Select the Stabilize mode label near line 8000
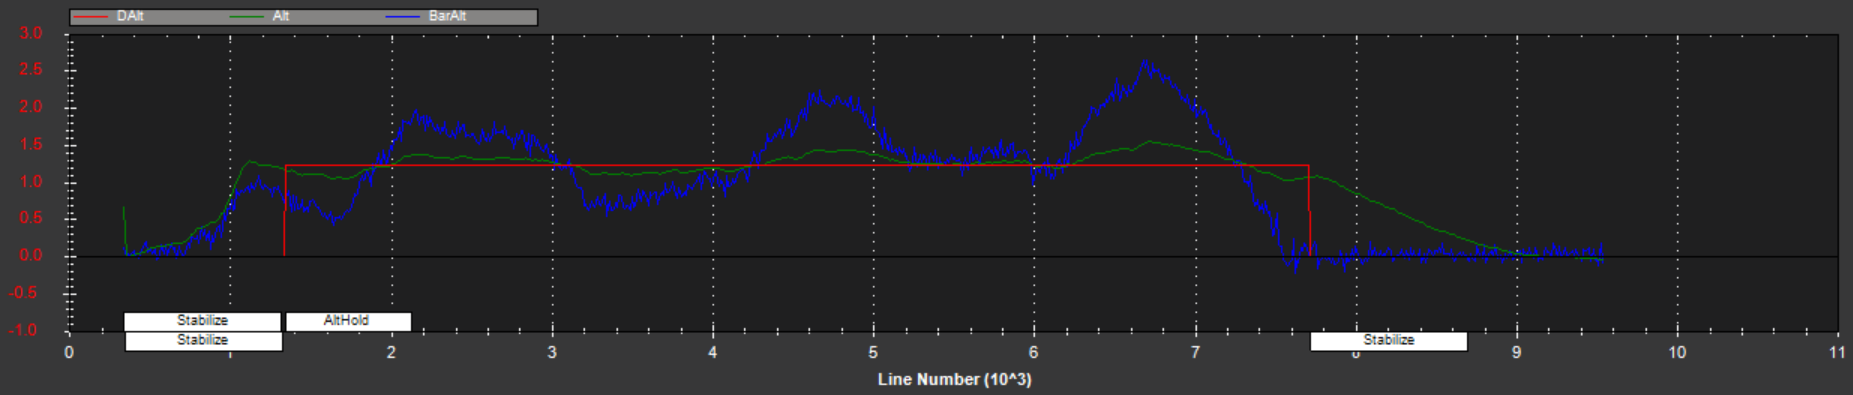Screen dimensions: 1853x395 click(1389, 341)
